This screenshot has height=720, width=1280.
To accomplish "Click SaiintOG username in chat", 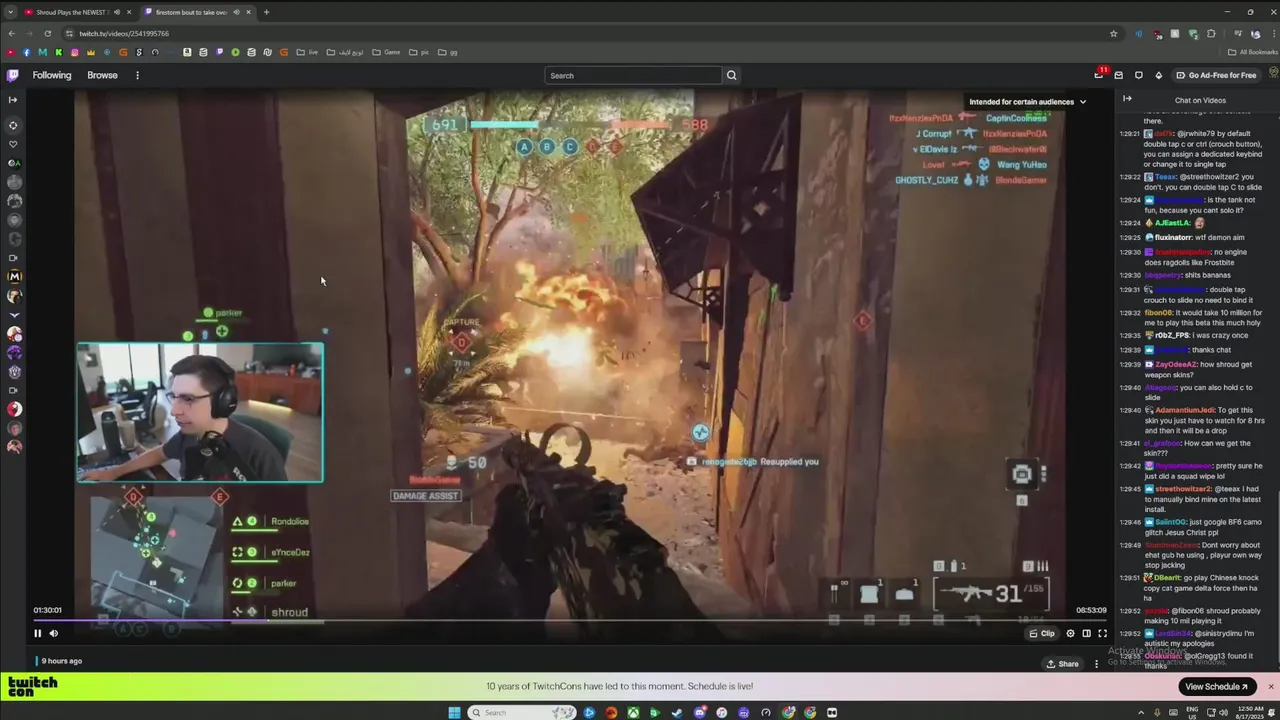I will click(x=1172, y=522).
